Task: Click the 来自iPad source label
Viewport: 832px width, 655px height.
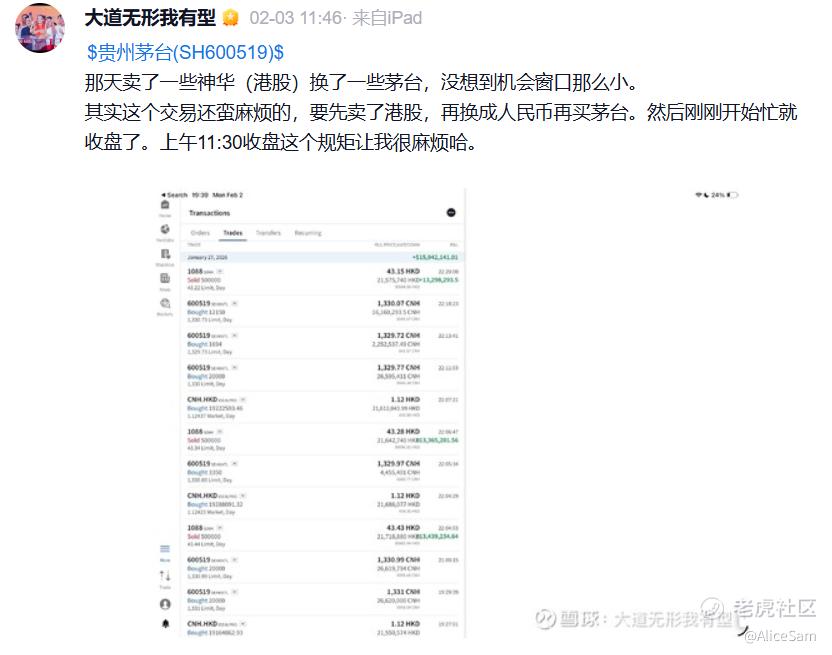Action: point(387,18)
